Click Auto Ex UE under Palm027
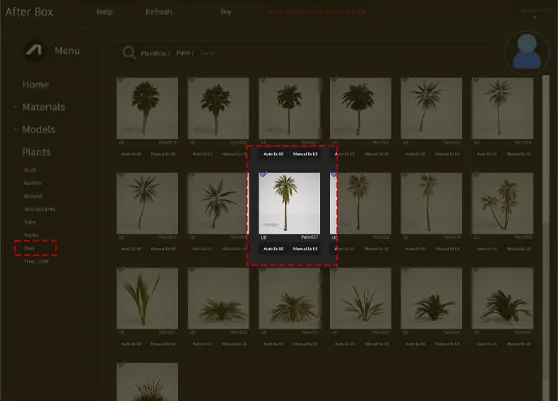 (x=273, y=249)
